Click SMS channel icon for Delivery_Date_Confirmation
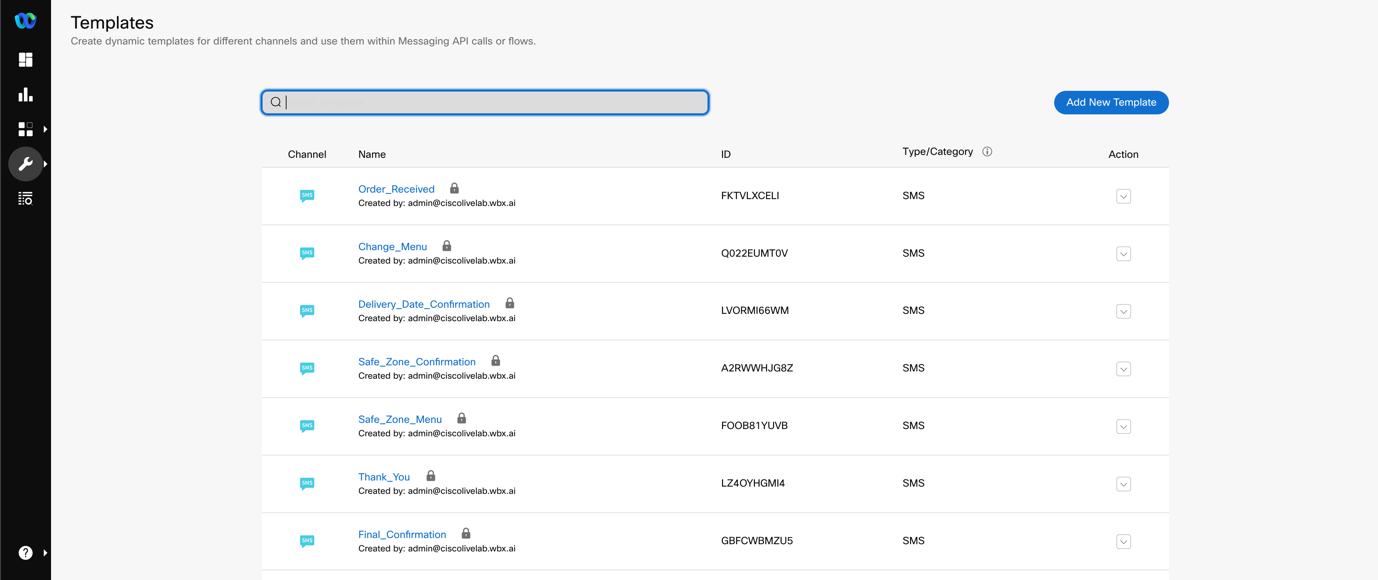The height and width of the screenshot is (580, 1378). tap(307, 311)
